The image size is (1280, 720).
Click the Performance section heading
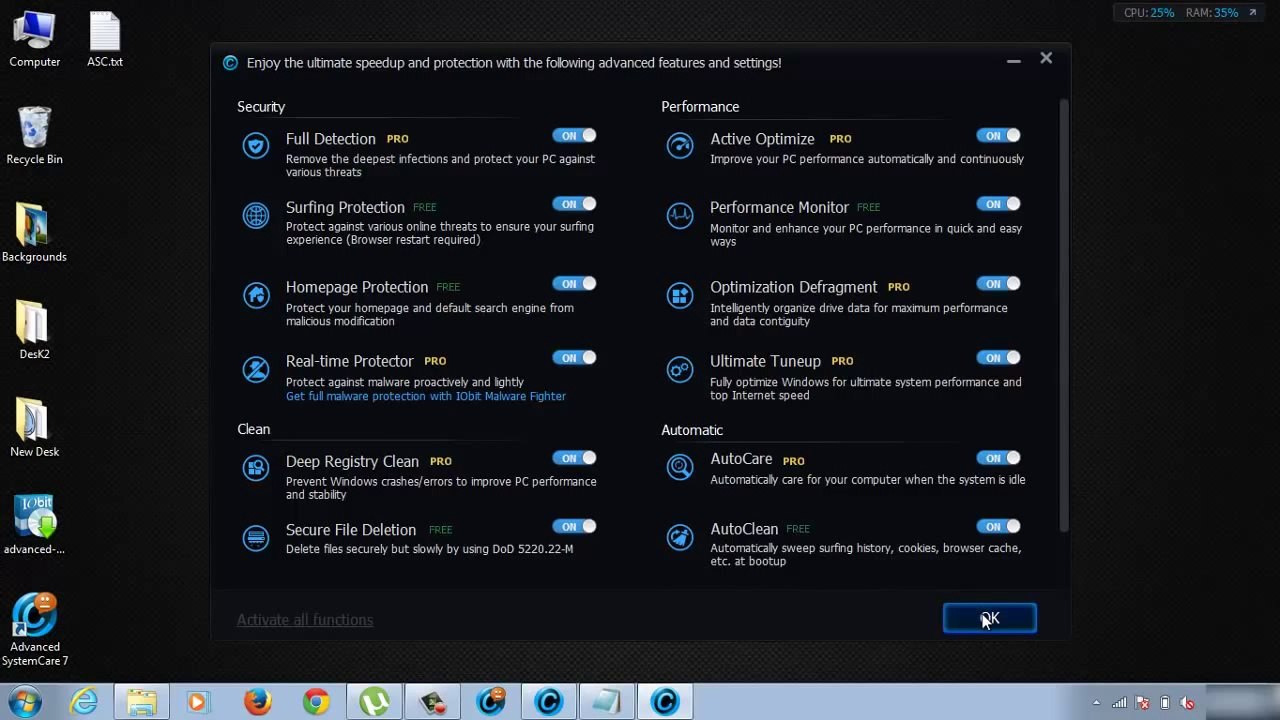pyautogui.click(x=700, y=107)
